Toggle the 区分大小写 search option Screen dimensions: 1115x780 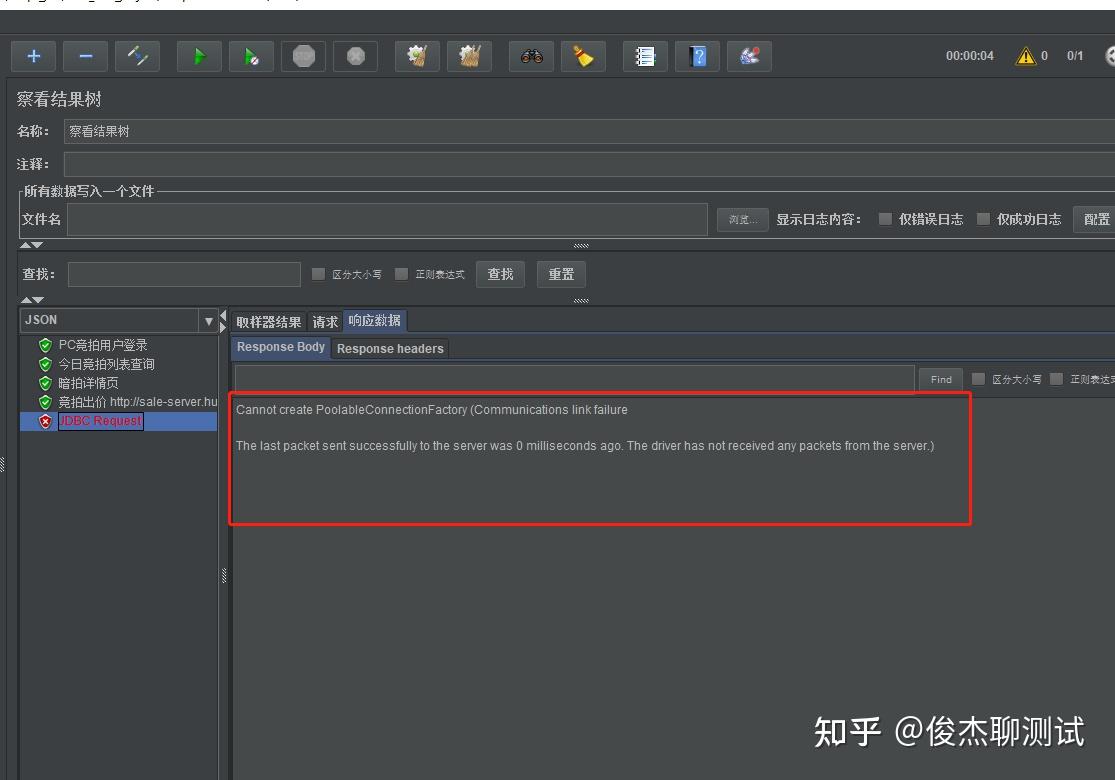[x=318, y=274]
